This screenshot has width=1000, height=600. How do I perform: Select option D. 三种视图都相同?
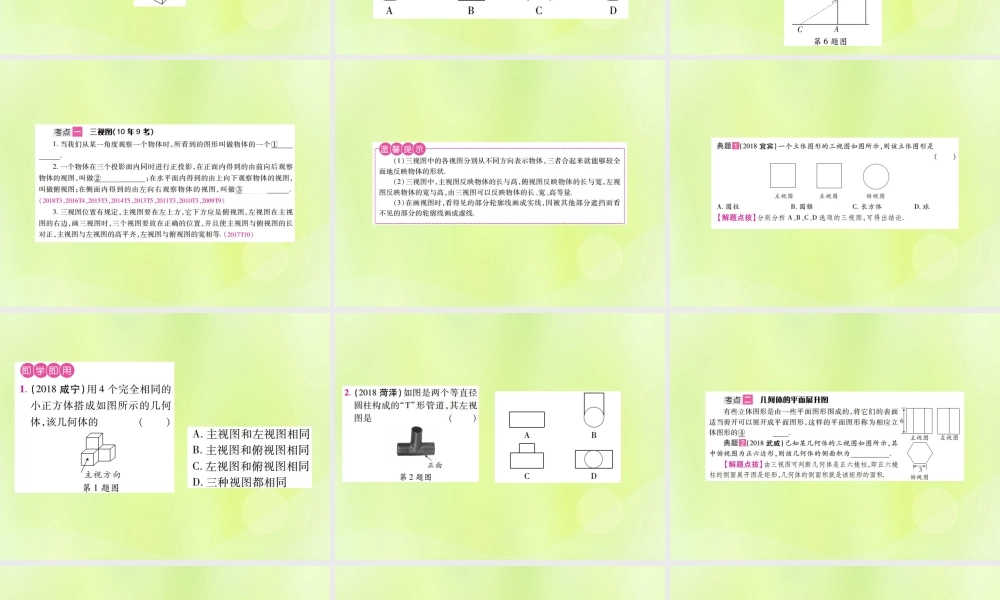(240, 482)
